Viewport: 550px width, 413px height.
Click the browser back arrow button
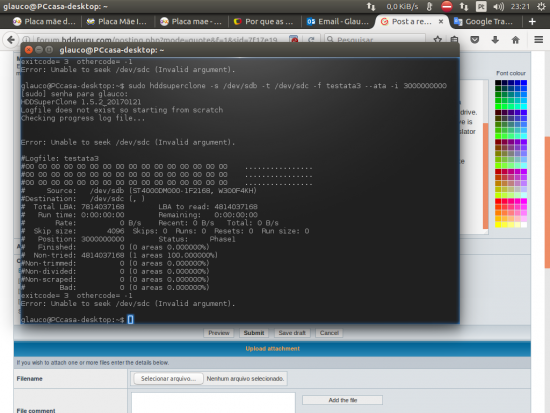point(11,40)
